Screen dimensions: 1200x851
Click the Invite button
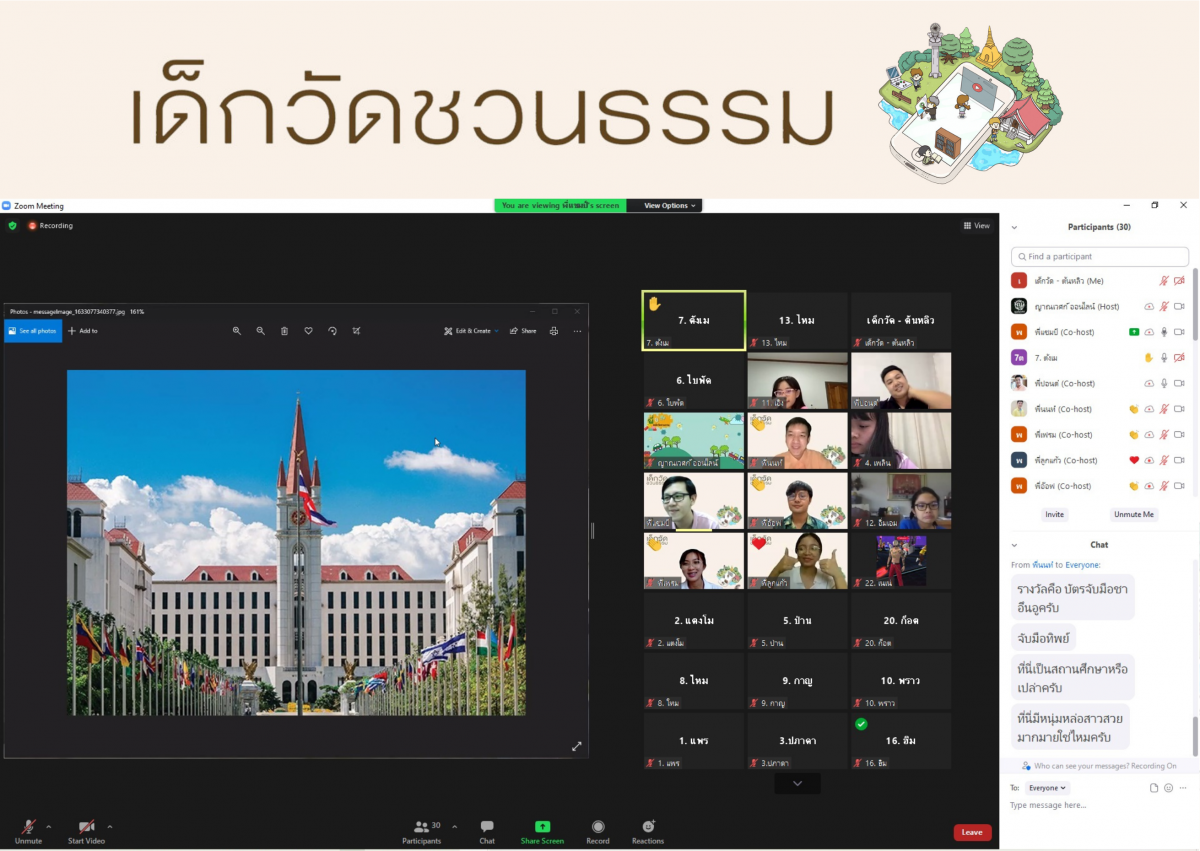1054,514
